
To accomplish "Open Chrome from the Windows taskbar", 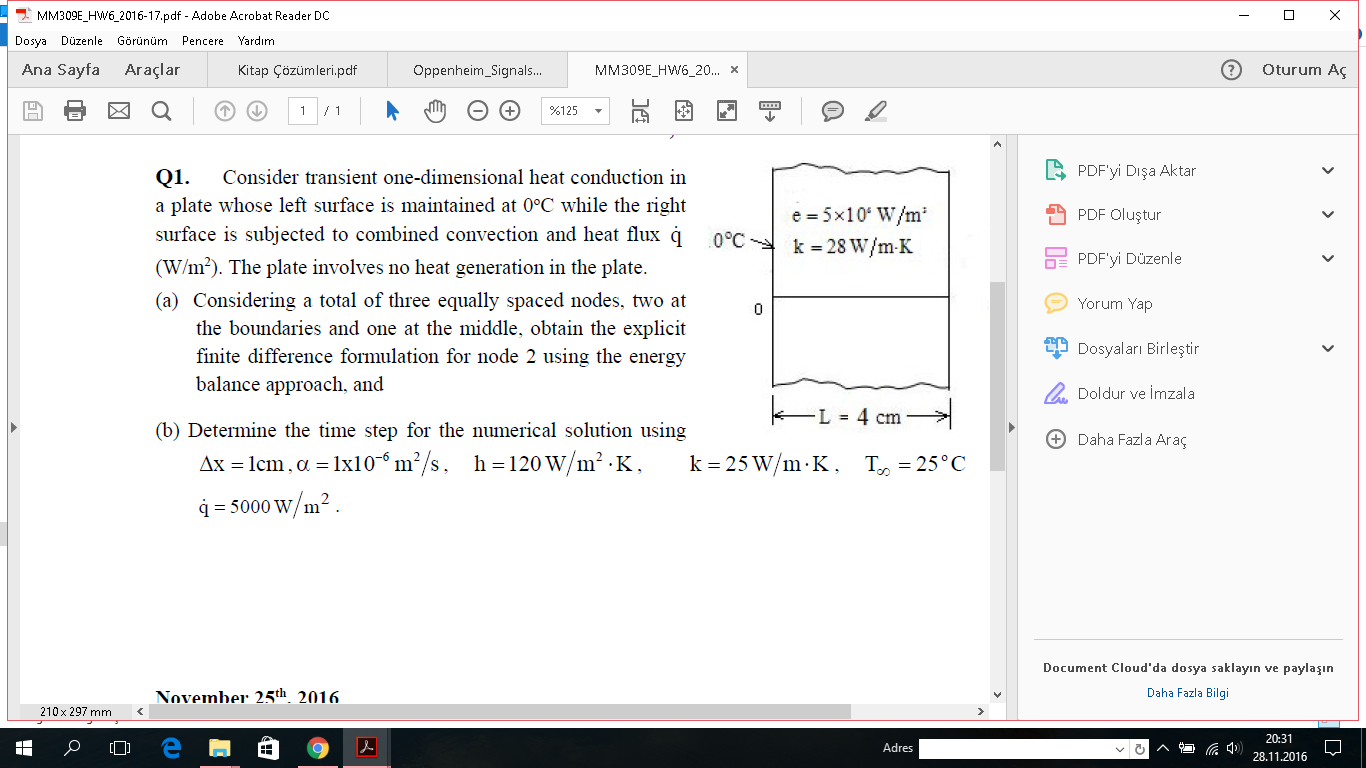I will pyautogui.click(x=317, y=748).
